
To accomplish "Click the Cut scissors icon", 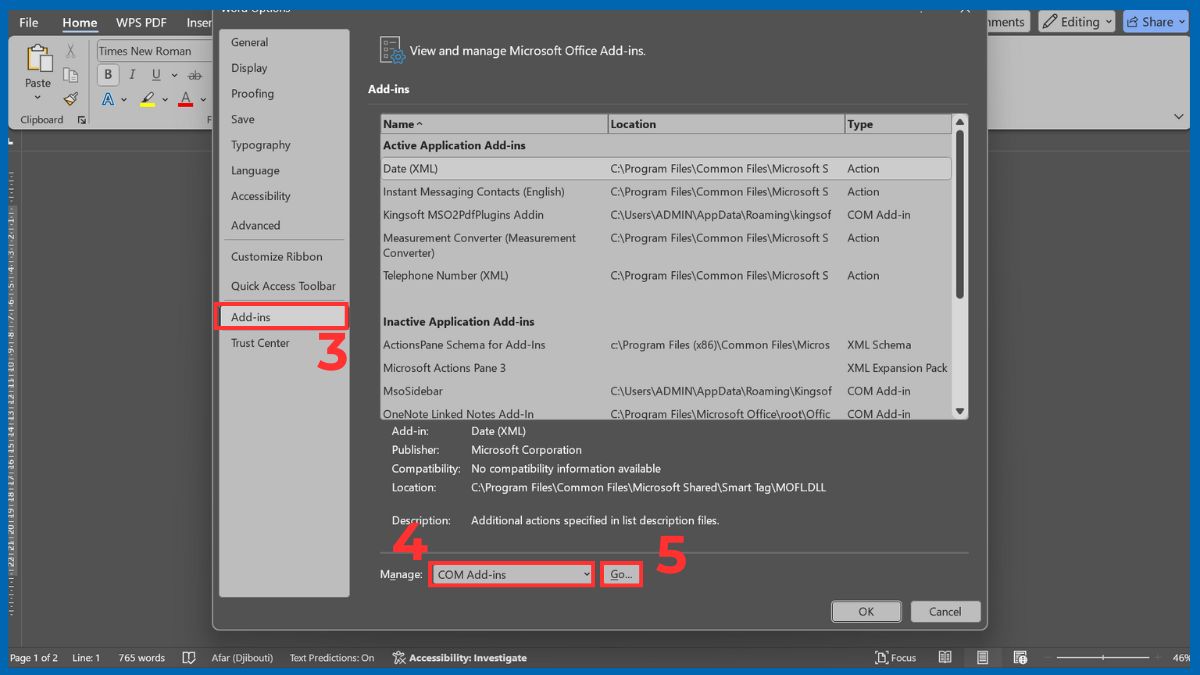I will tap(71, 51).
